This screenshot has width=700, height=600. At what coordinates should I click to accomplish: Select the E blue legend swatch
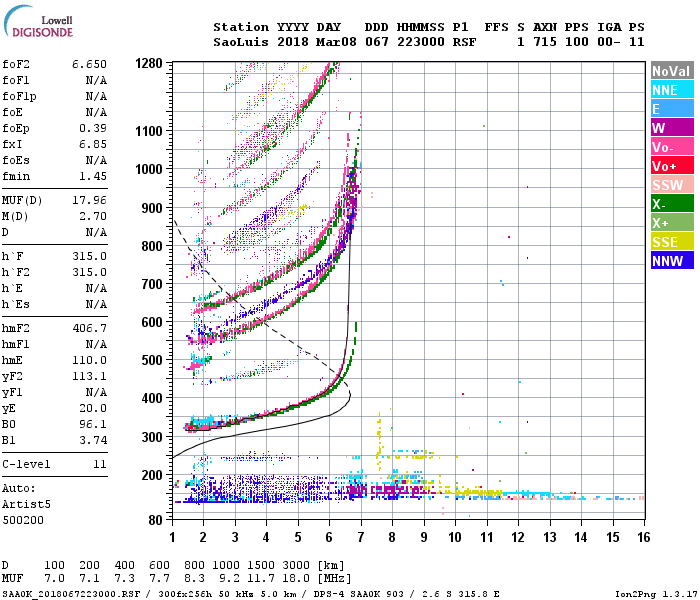pyautogui.click(x=672, y=109)
